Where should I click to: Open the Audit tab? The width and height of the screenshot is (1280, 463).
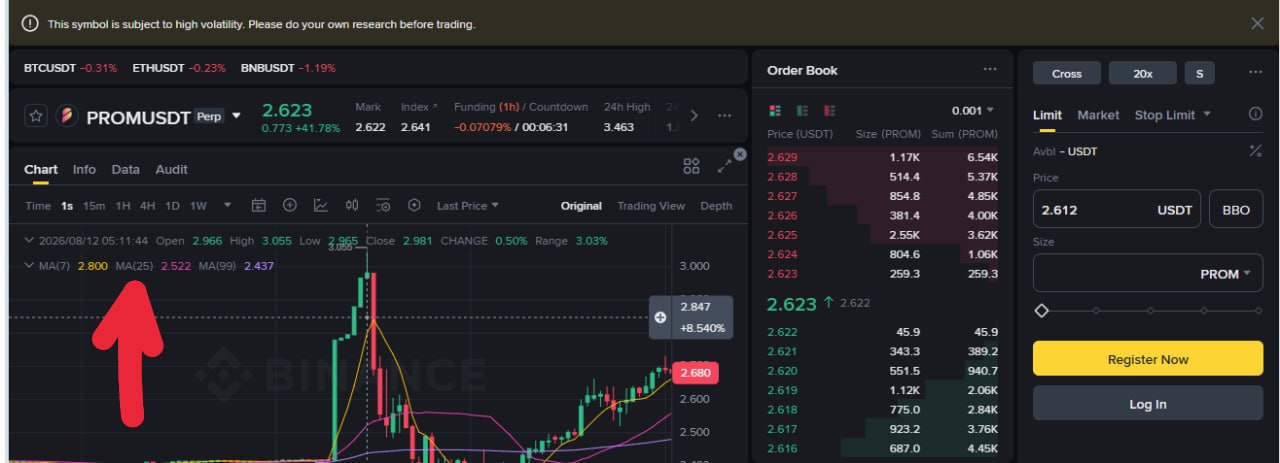[171, 170]
